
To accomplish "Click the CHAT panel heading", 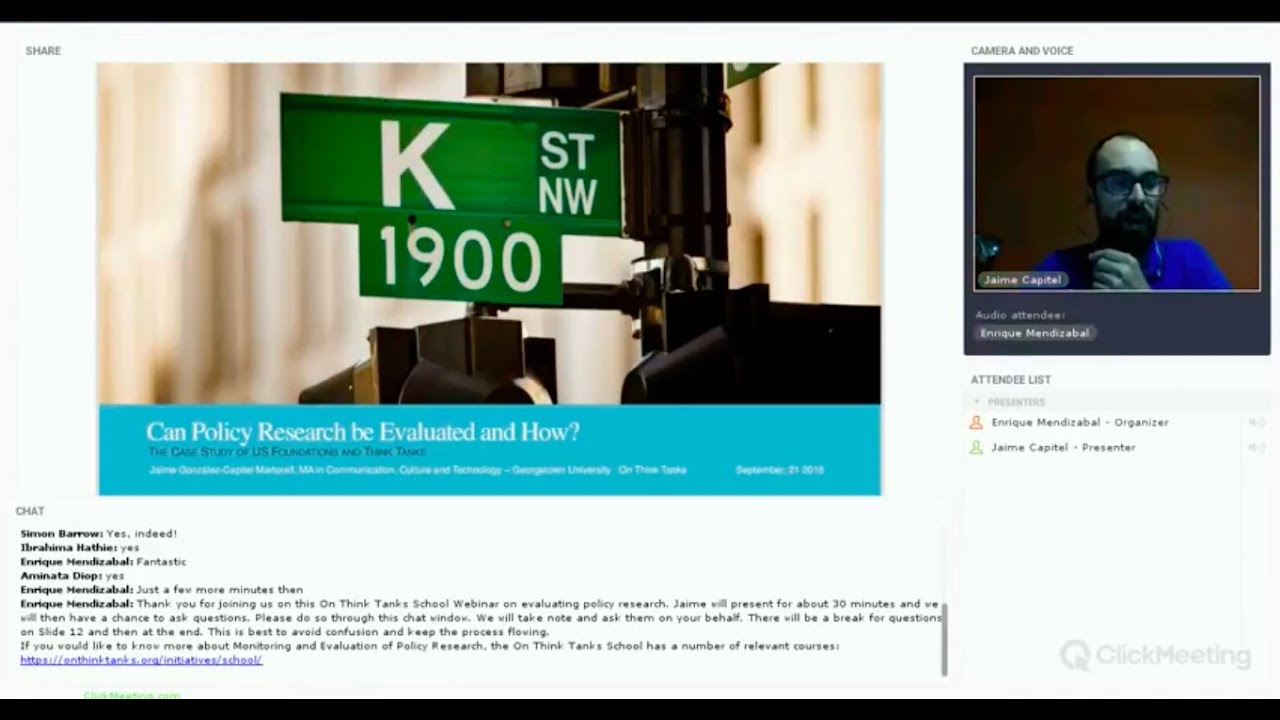I will 30,511.
